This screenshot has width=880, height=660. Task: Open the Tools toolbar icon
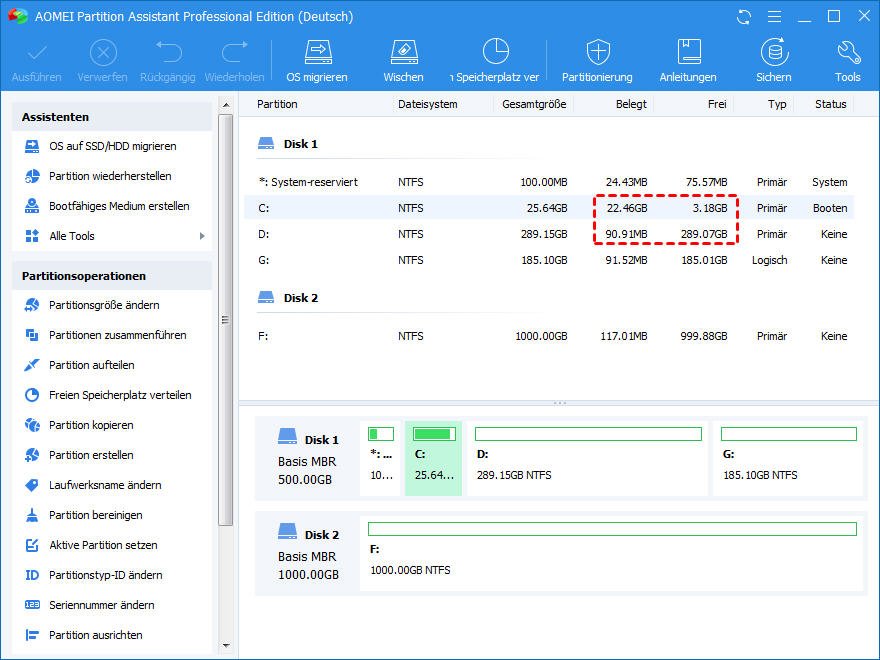pyautogui.click(x=847, y=60)
